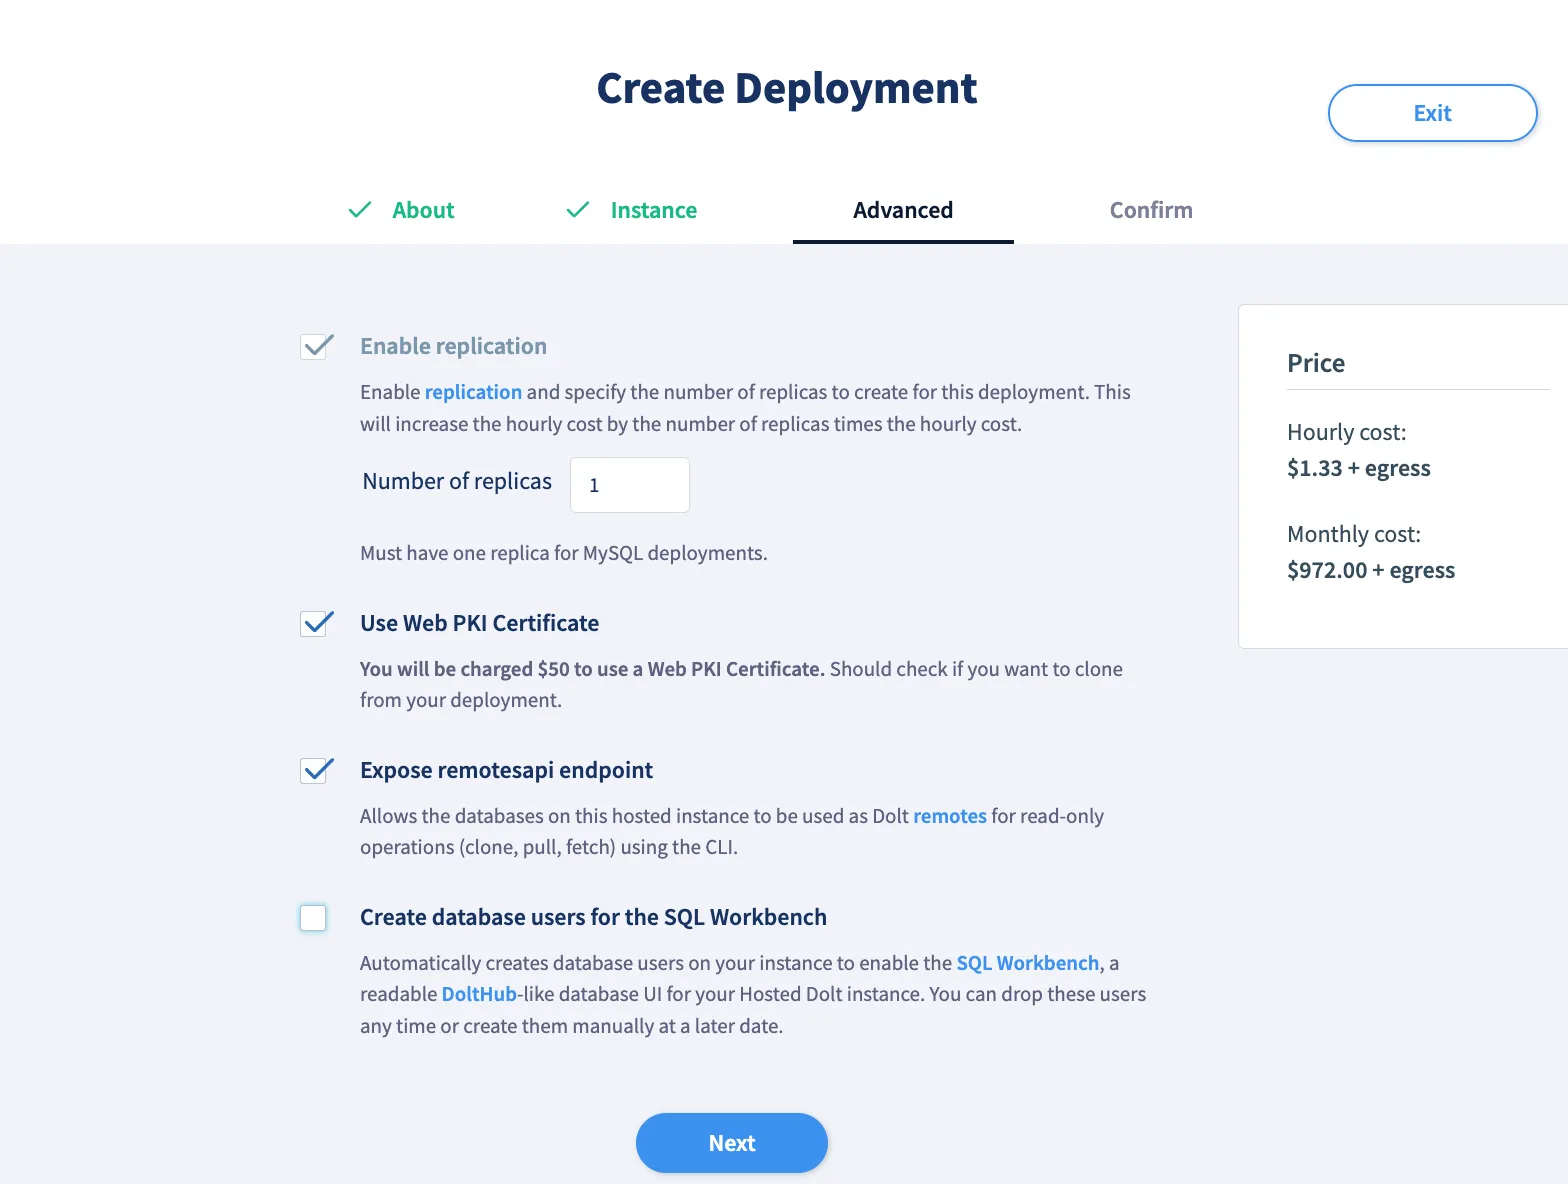Click the Create database users label text
Viewport: 1568px width, 1184px height.
tap(593, 917)
